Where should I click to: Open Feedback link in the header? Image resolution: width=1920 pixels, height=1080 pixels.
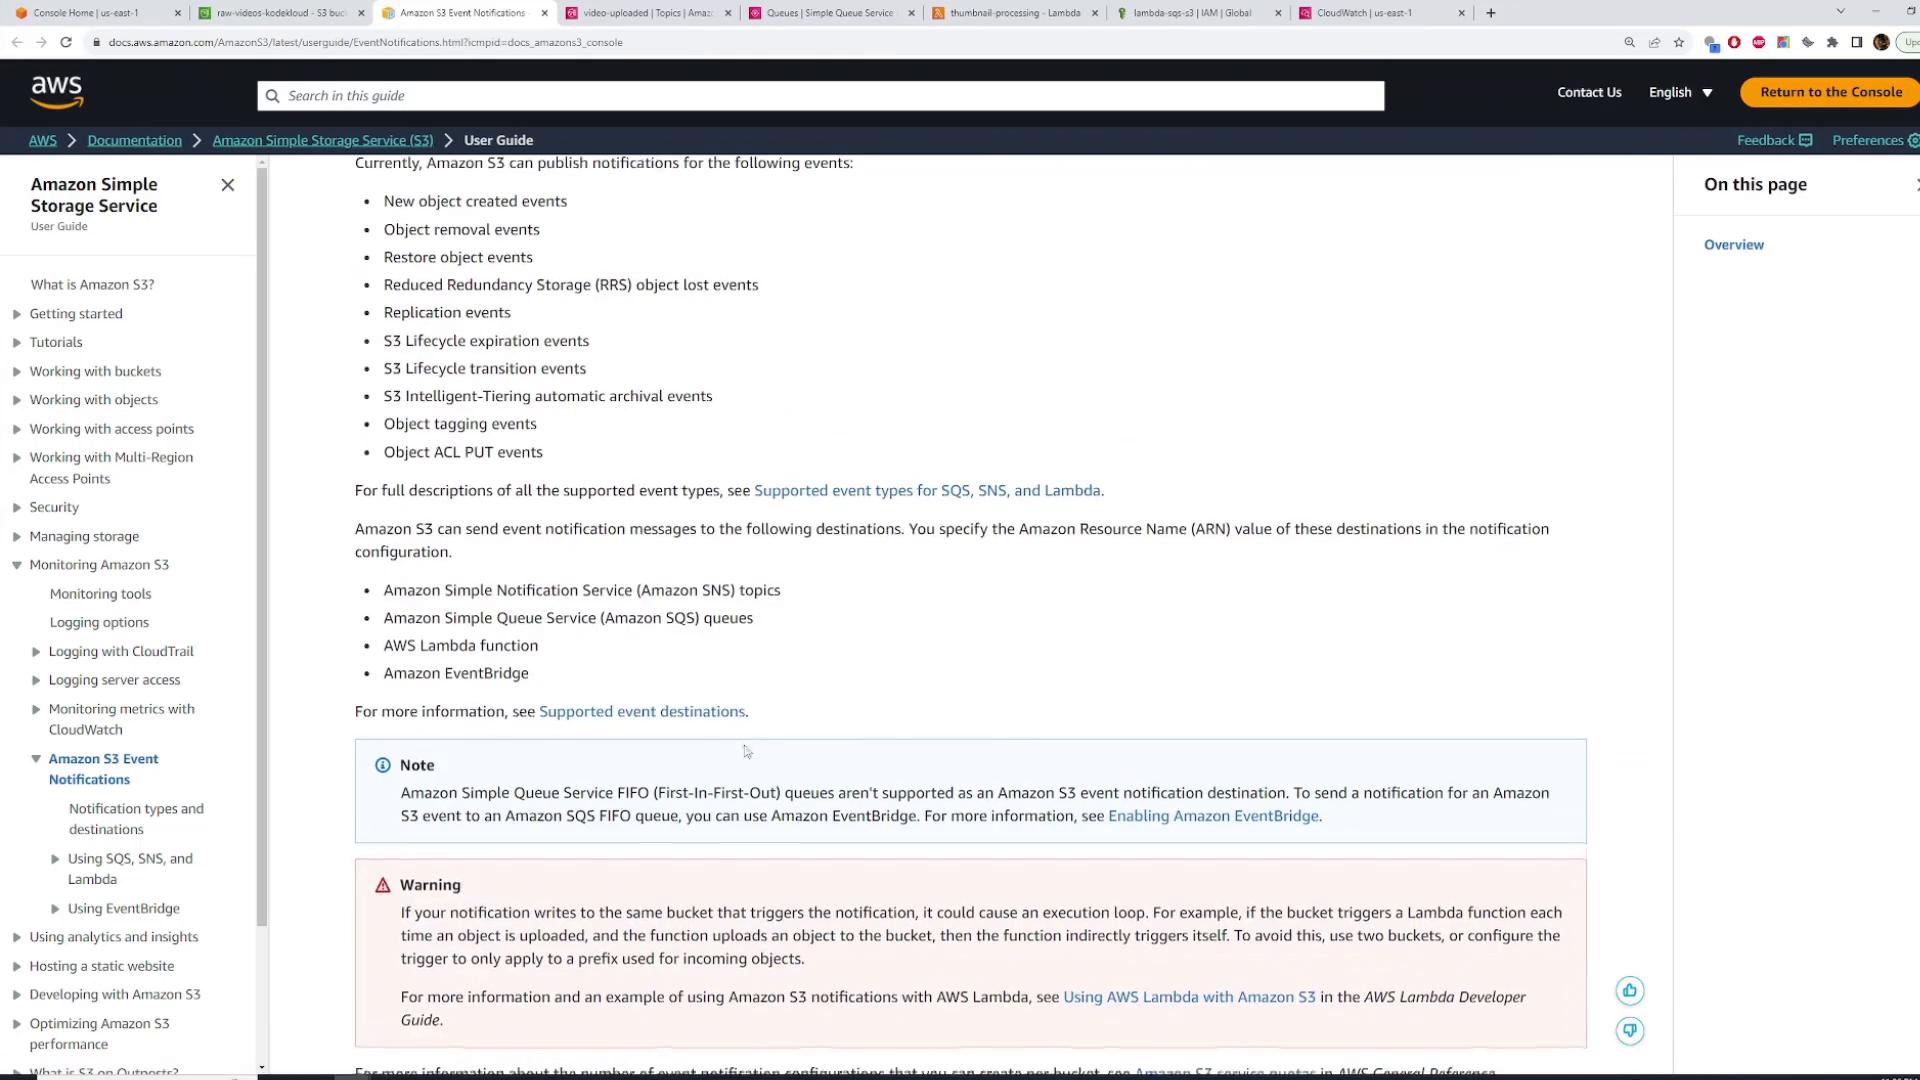tap(1774, 140)
